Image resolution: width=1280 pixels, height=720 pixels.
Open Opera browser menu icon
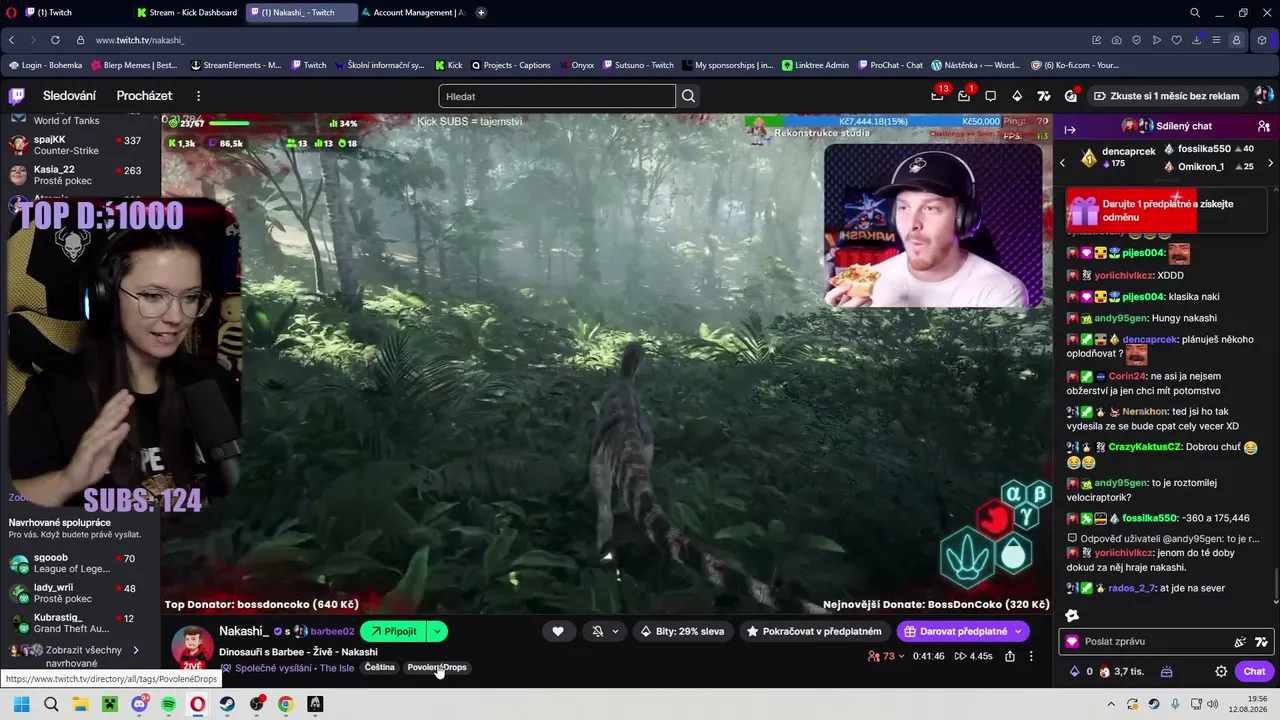(x=11, y=13)
